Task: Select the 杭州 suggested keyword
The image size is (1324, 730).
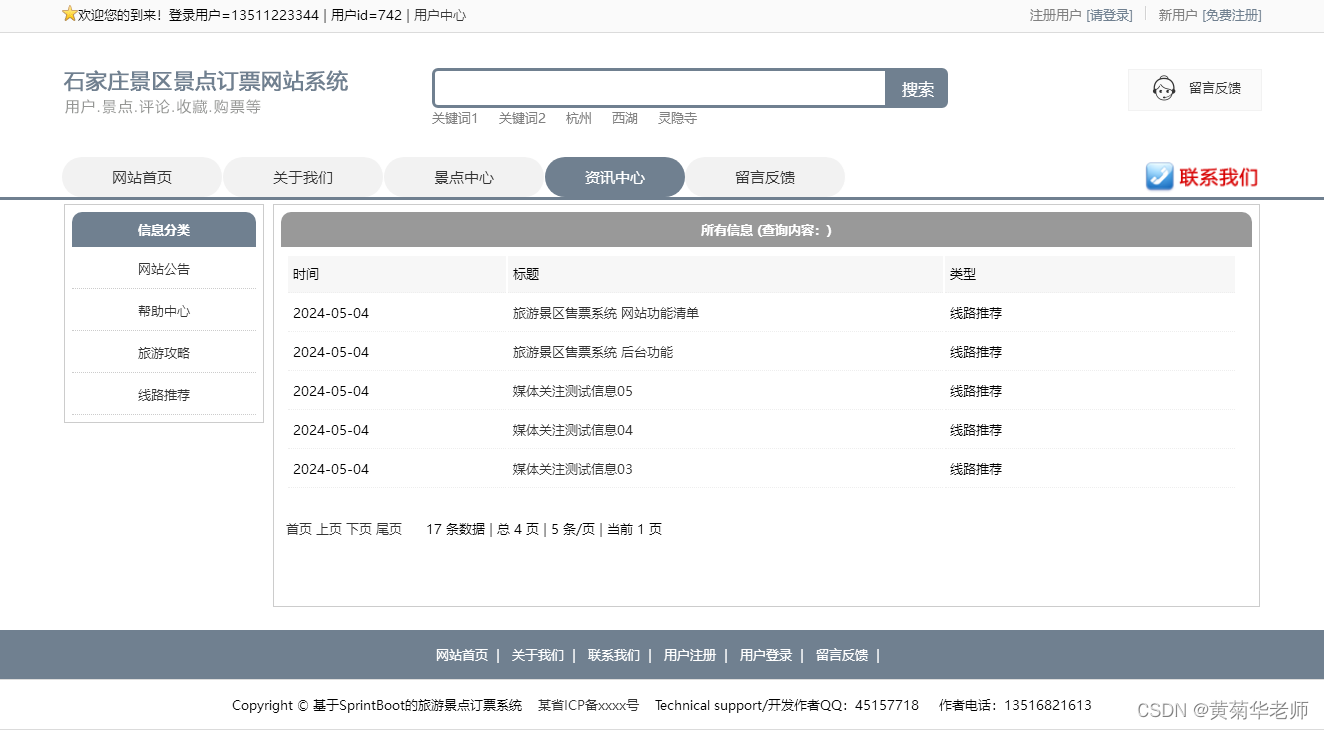Action: pos(579,118)
